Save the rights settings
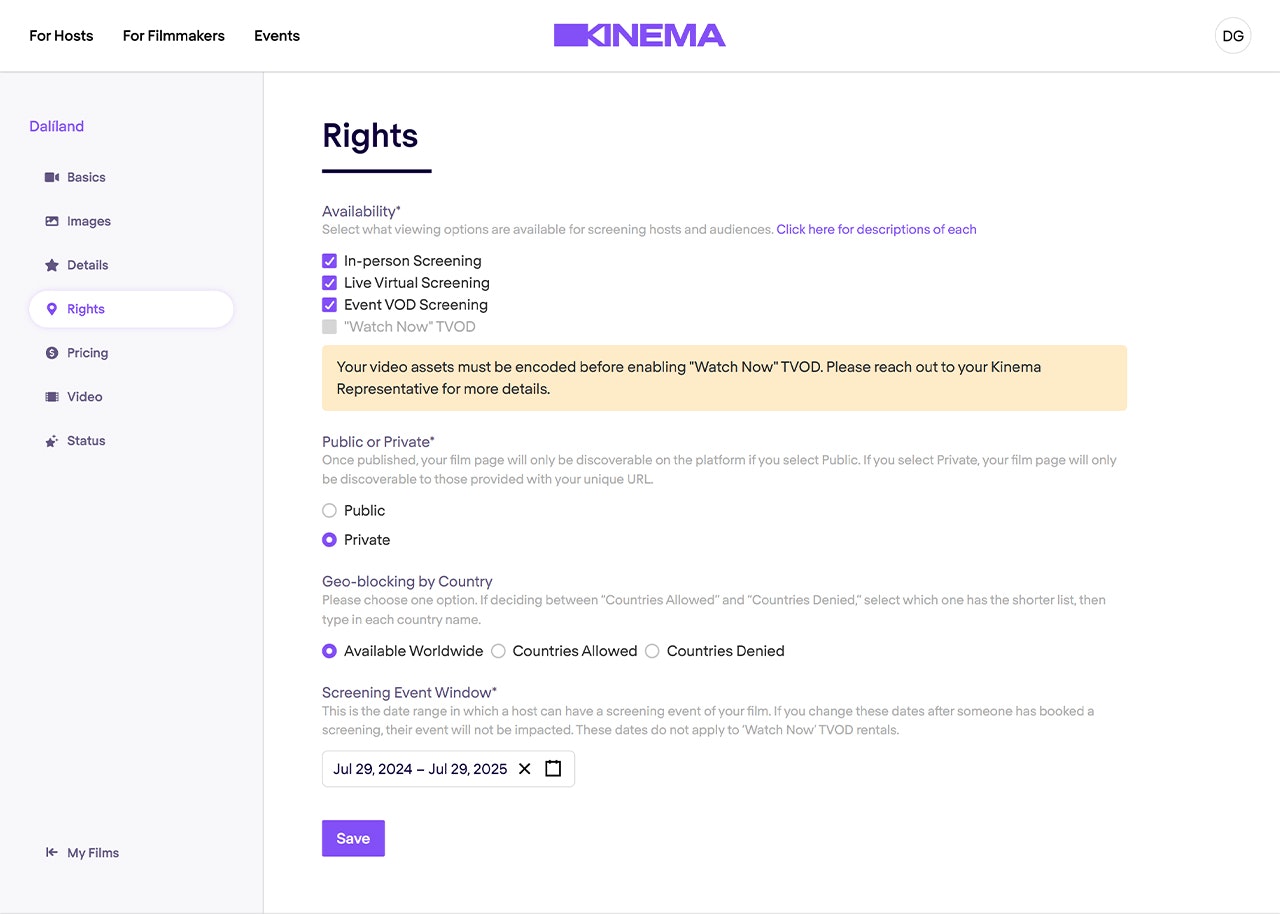Viewport: 1280px width, 914px height. coord(353,839)
